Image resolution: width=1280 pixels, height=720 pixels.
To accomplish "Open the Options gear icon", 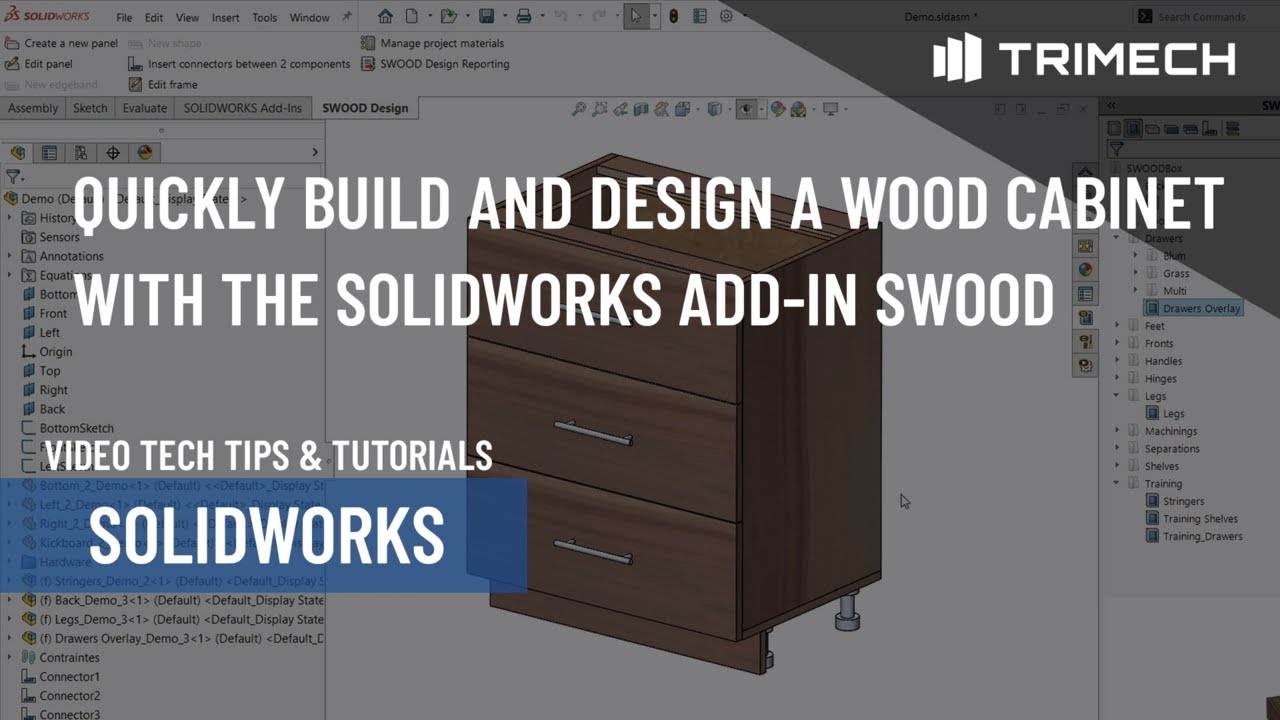I will coord(726,16).
